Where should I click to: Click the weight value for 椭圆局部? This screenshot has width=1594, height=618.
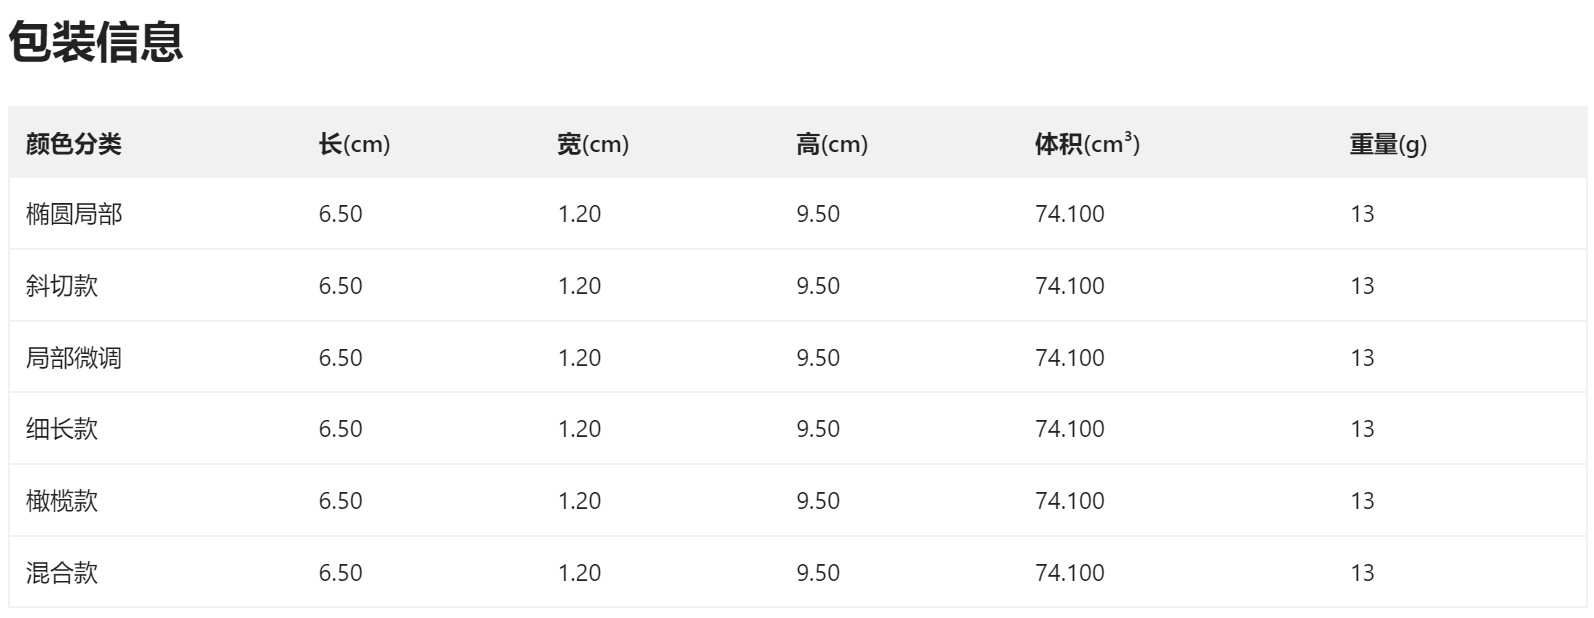[1362, 214]
